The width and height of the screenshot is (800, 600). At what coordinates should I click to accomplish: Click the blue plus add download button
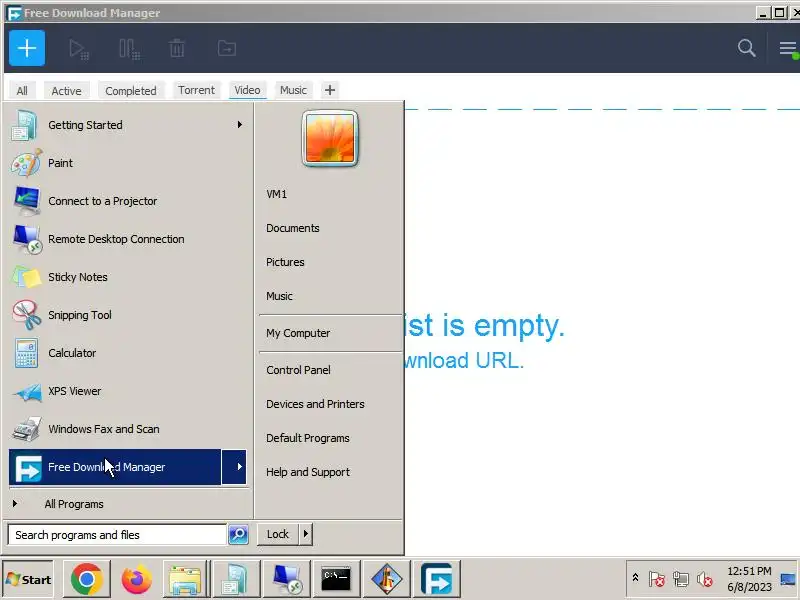(x=27, y=48)
